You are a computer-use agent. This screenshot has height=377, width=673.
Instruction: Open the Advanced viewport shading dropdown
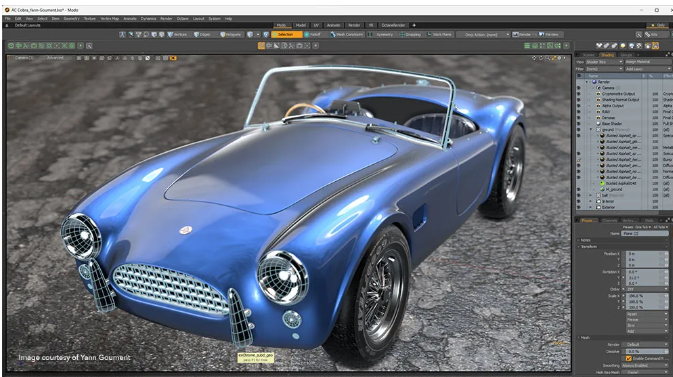pyautogui.click(x=55, y=58)
